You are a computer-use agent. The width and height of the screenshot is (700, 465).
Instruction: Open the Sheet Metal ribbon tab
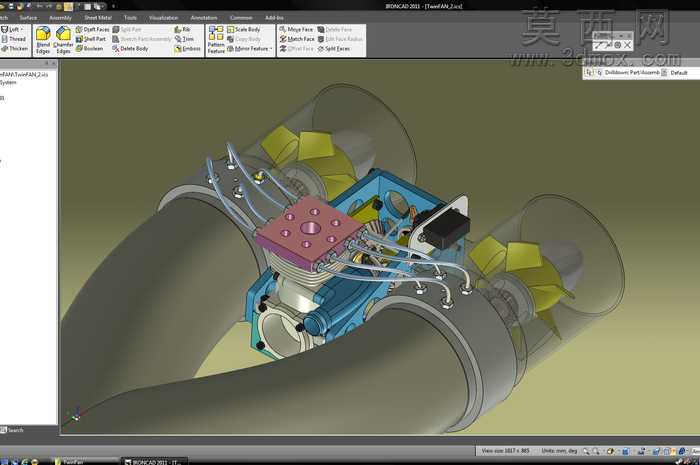pos(98,17)
